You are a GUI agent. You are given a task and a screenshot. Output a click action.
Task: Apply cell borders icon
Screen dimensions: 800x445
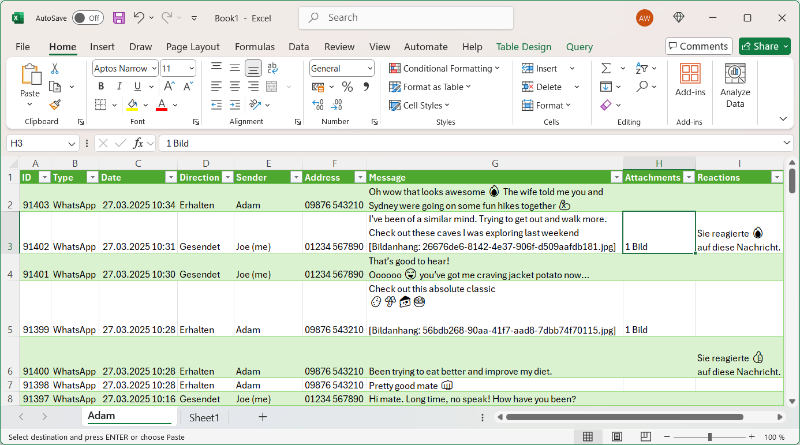tap(101, 105)
